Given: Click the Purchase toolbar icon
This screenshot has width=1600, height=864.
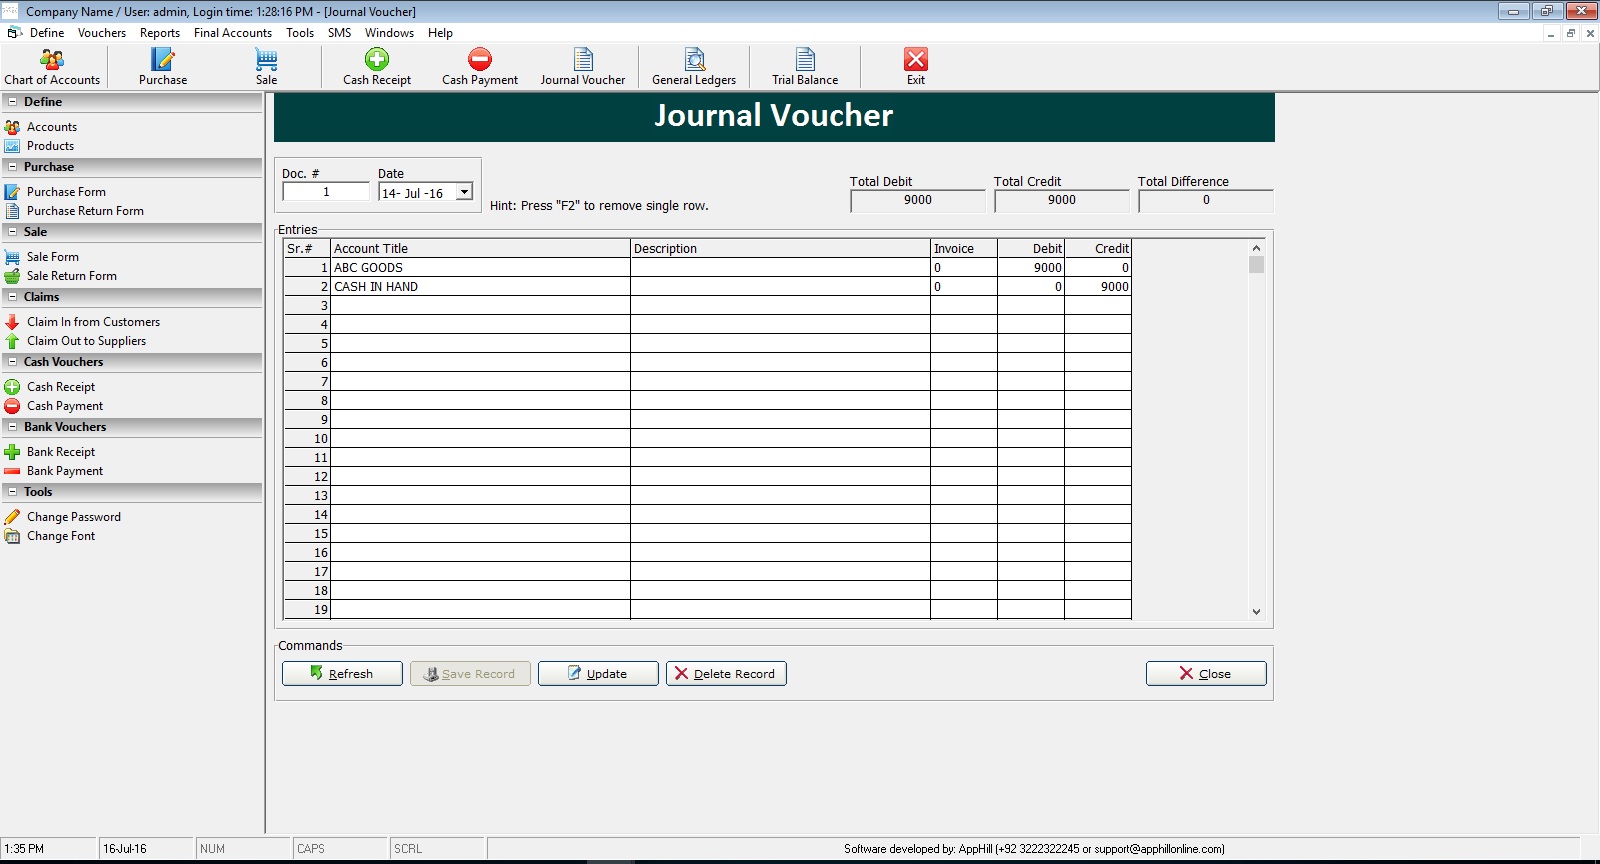Looking at the screenshot, I should [x=162, y=67].
